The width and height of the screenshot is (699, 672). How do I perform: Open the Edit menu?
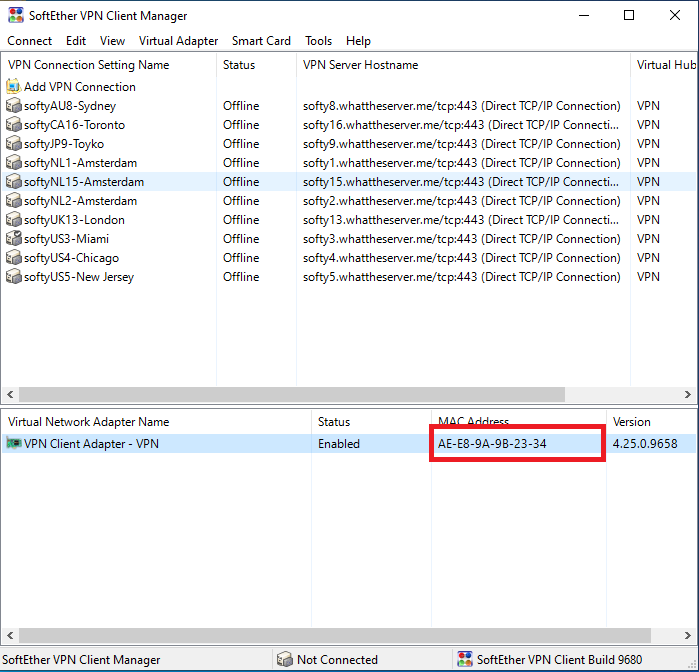click(76, 41)
